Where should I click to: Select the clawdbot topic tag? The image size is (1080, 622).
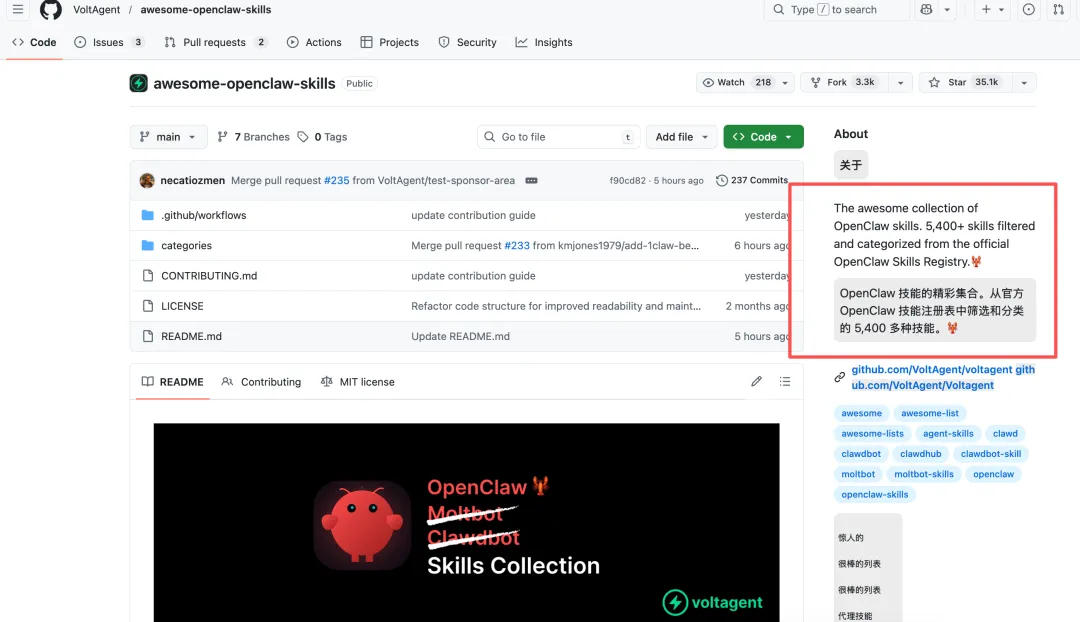861,454
